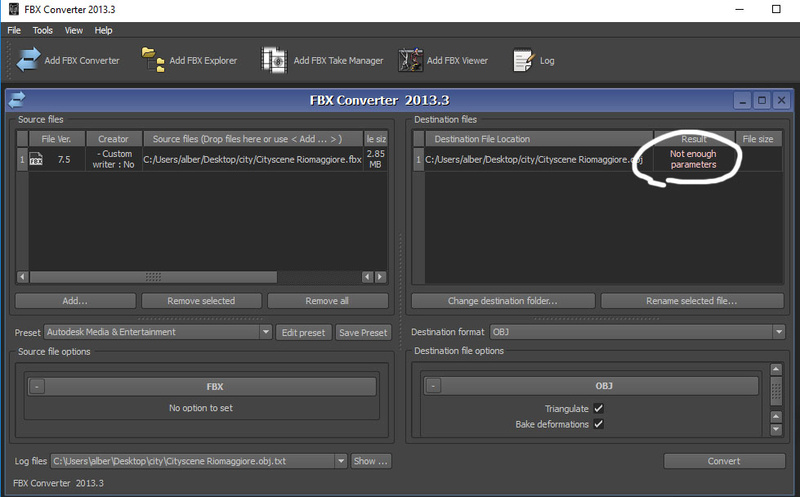800x497 pixels.
Task: Toggle the Triangulate checkbox
Action: (598, 409)
